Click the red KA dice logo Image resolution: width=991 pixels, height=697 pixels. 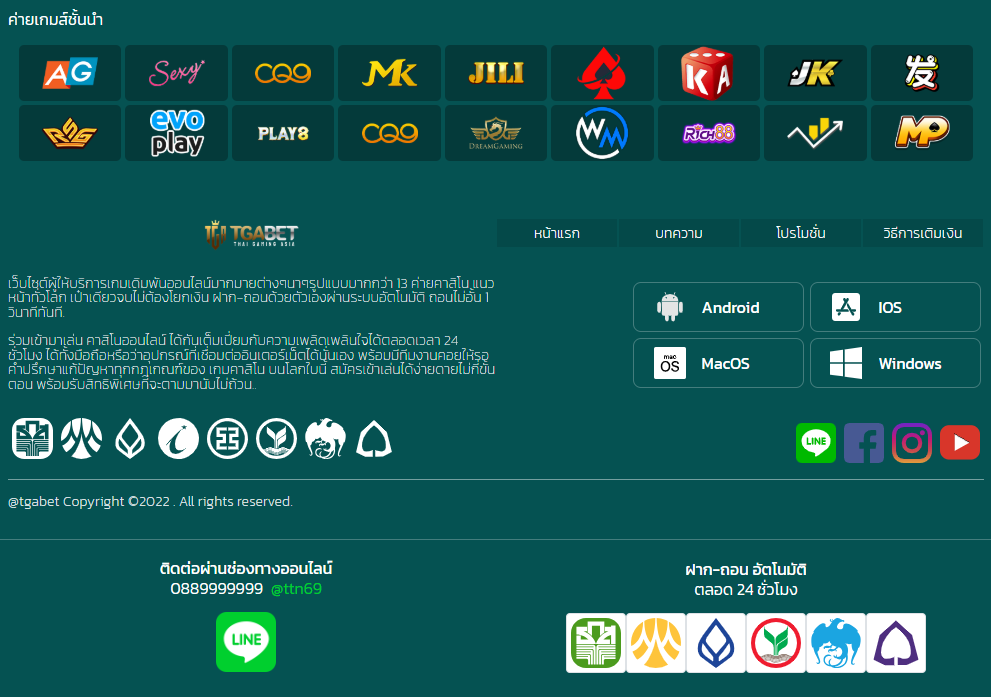tap(708, 73)
